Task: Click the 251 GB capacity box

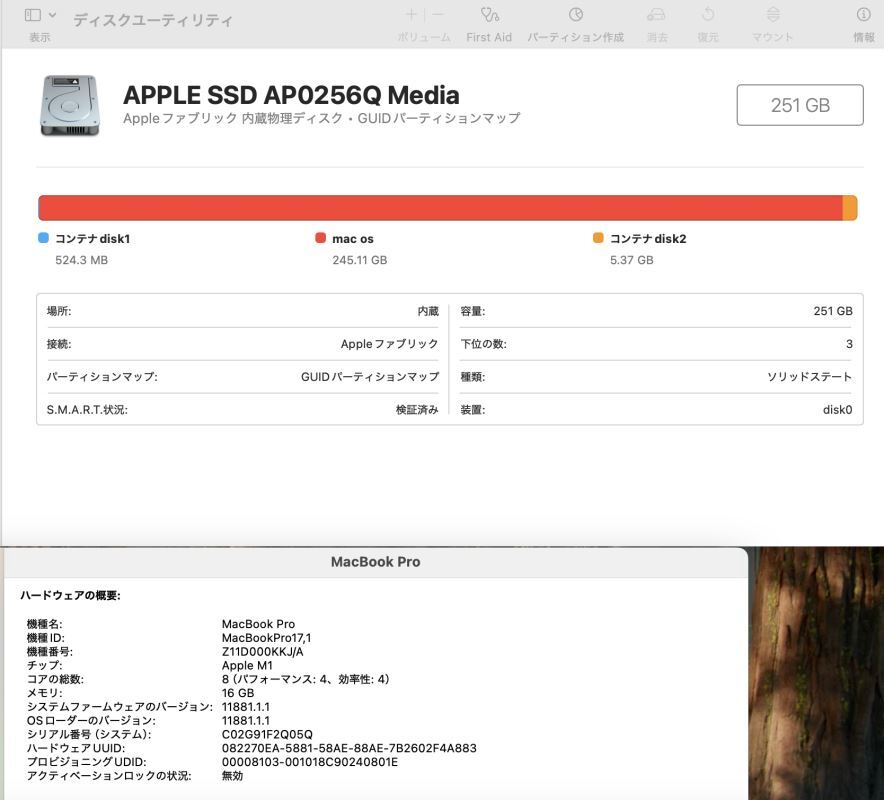Action: click(800, 105)
